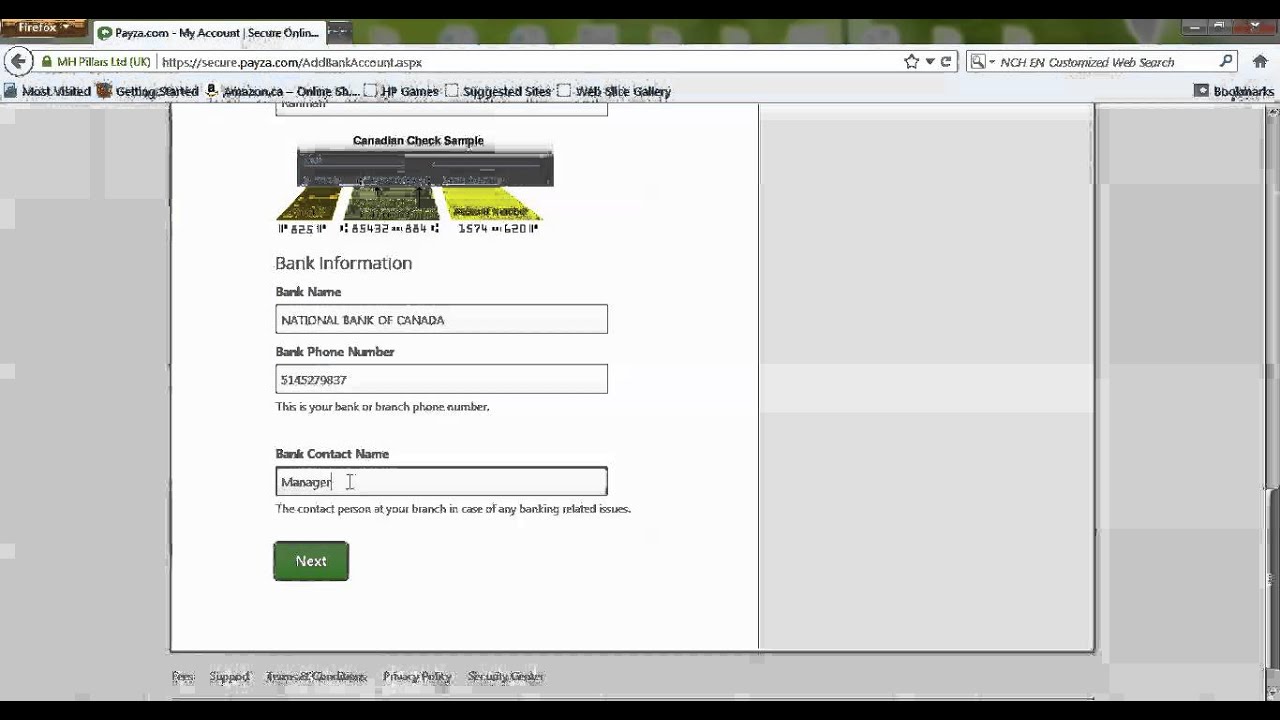The height and width of the screenshot is (720, 1280).
Task: Go back to the previous page
Action: click(18, 62)
